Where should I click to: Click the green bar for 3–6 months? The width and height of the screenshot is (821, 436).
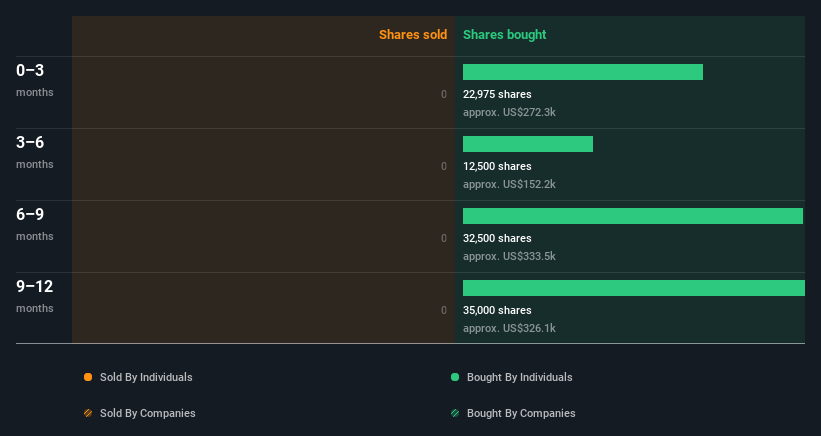tap(528, 144)
